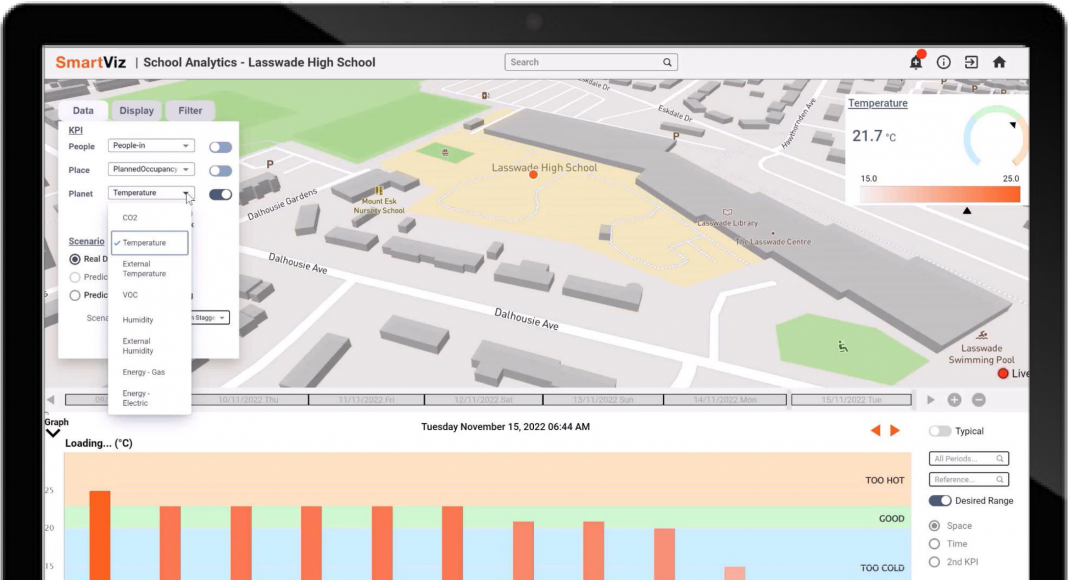The height and width of the screenshot is (580, 1068).
Task: Open the Temperature link in legend panel
Action: tap(878, 103)
